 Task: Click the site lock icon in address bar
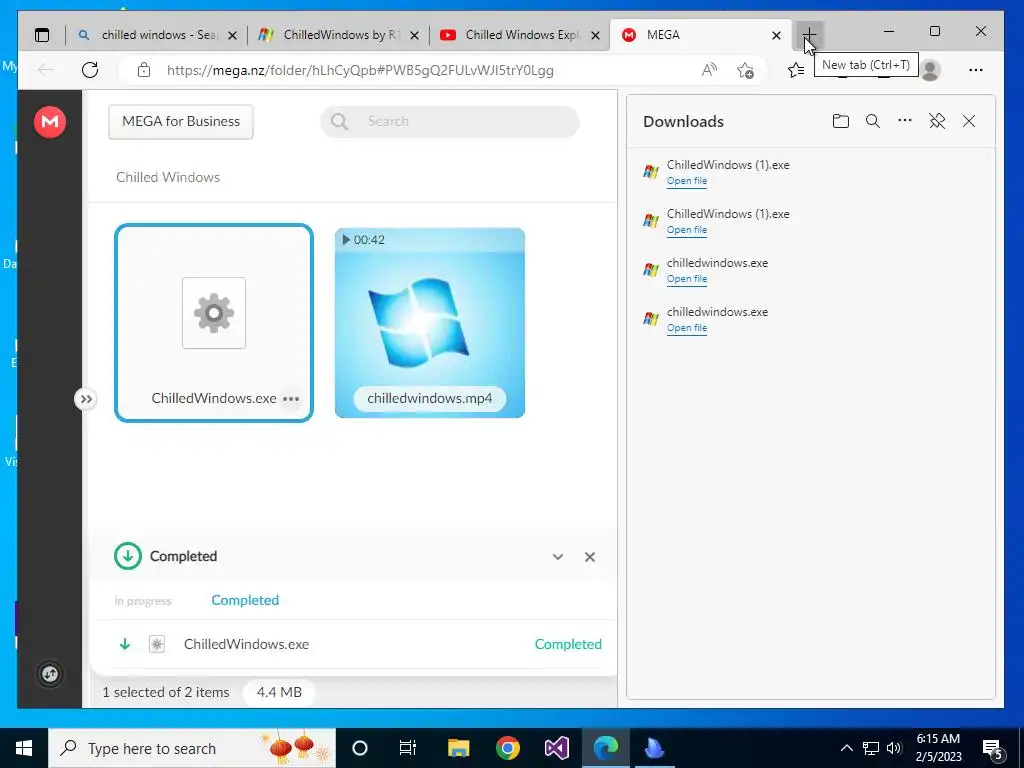tap(144, 70)
